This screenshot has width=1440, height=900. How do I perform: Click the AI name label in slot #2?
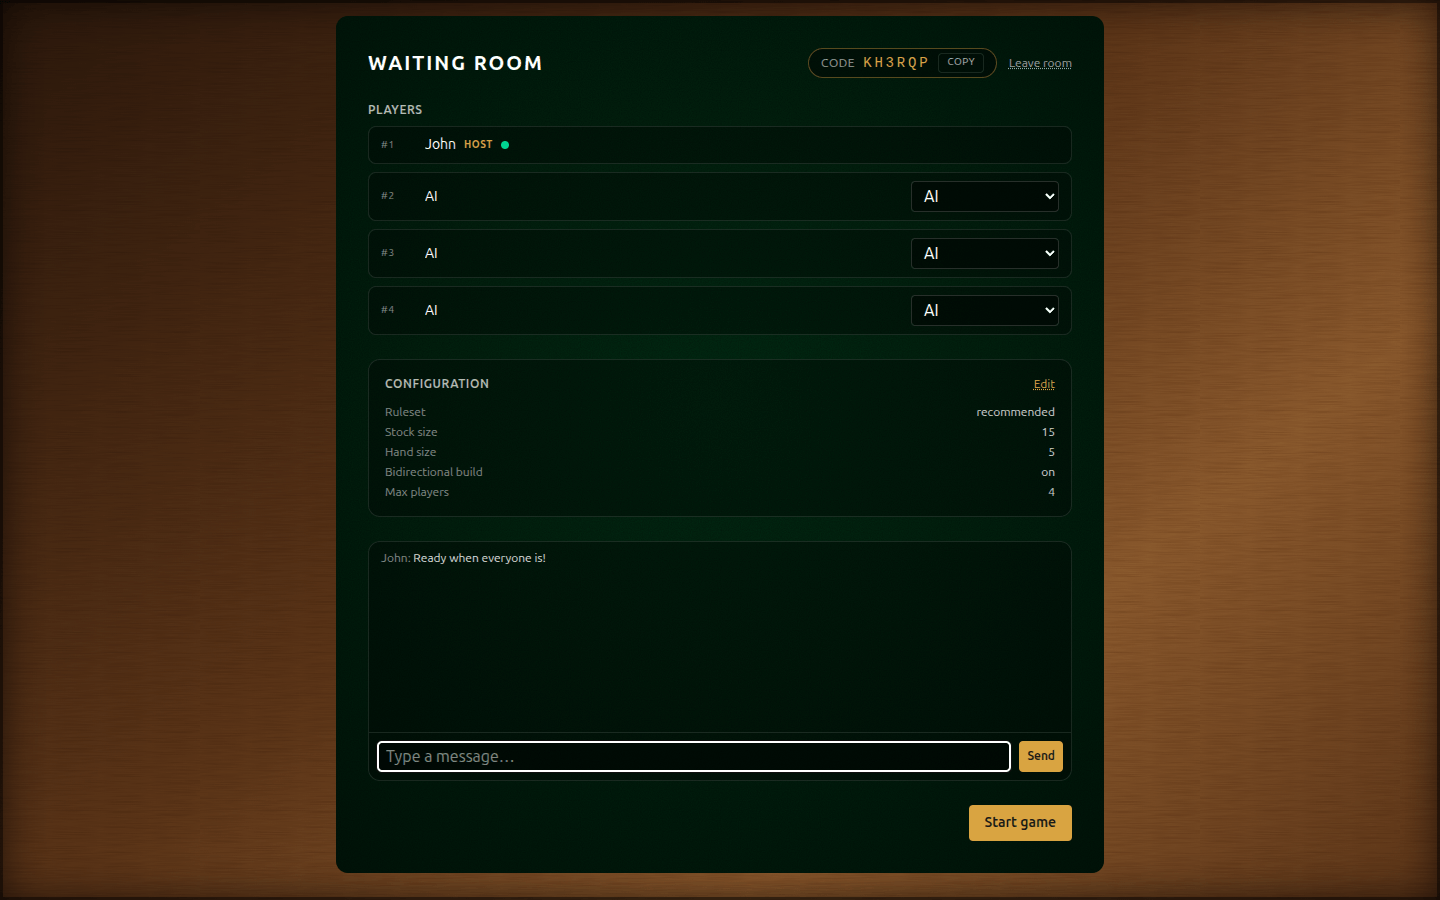click(x=431, y=196)
